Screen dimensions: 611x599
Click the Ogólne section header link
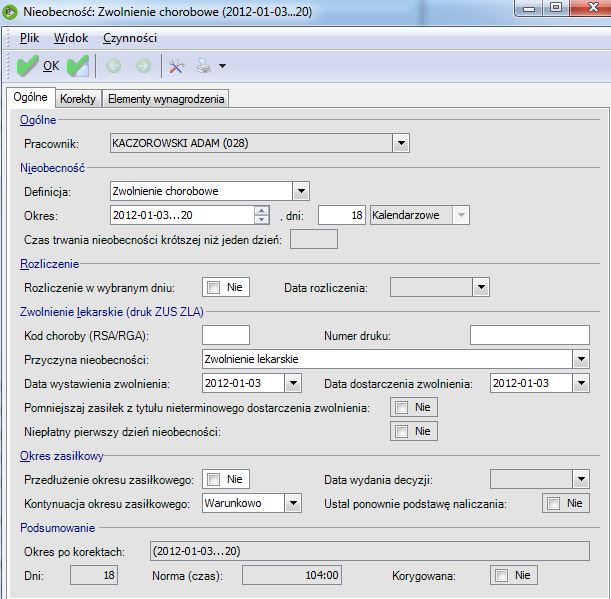pyautogui.click(x=38, y=120)
